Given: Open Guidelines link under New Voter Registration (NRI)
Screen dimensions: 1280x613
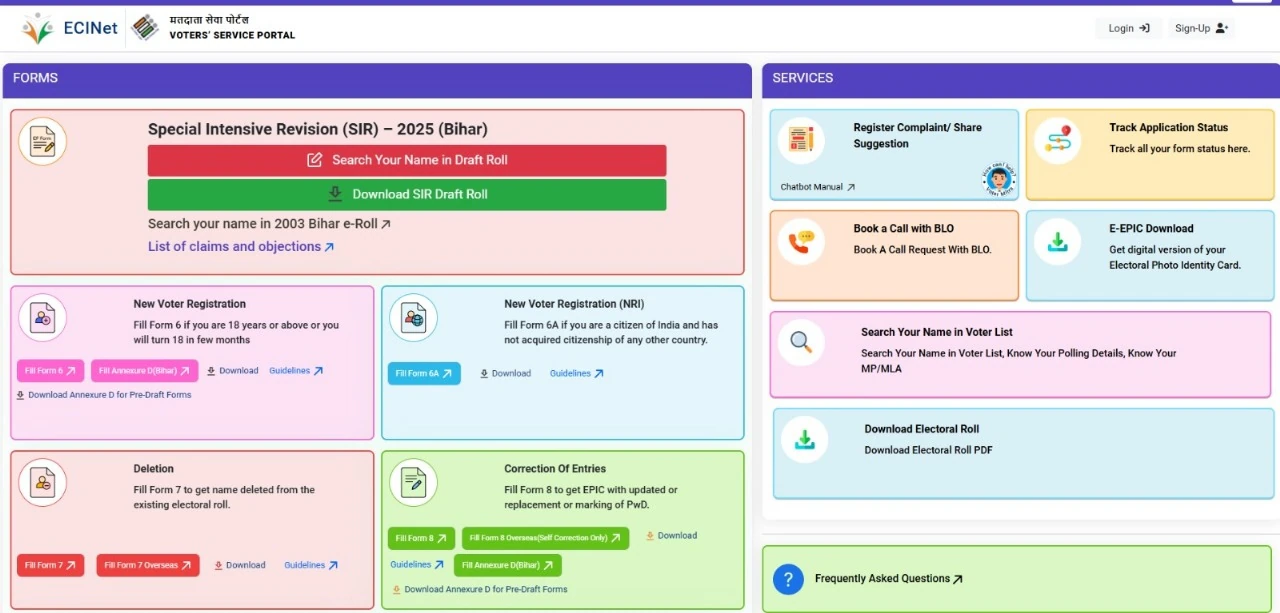Looking at the screenshot, I should [x=576, y=373].
